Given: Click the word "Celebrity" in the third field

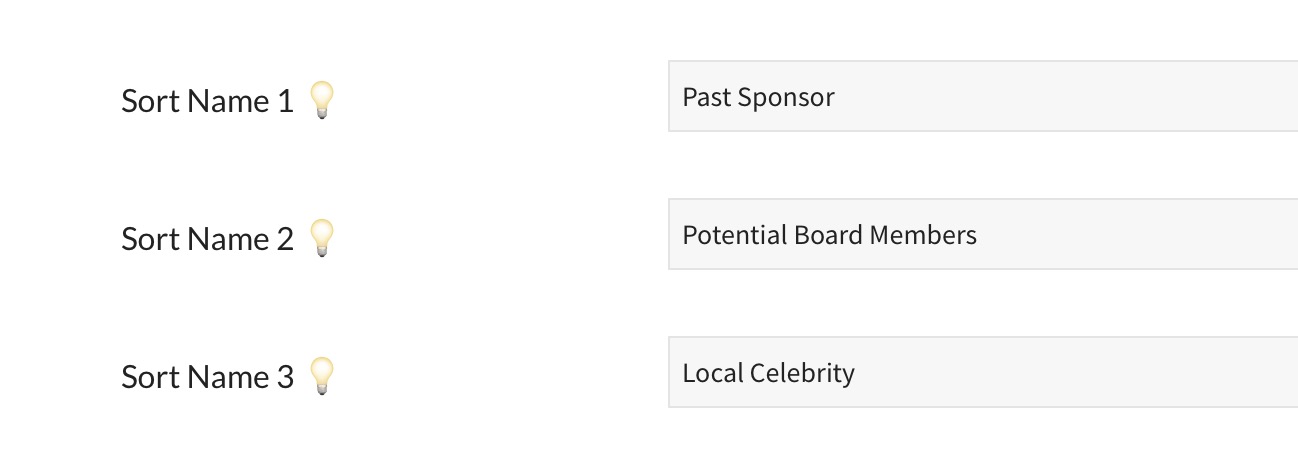Looking at the screenshot, I should [x=802, y=374].
